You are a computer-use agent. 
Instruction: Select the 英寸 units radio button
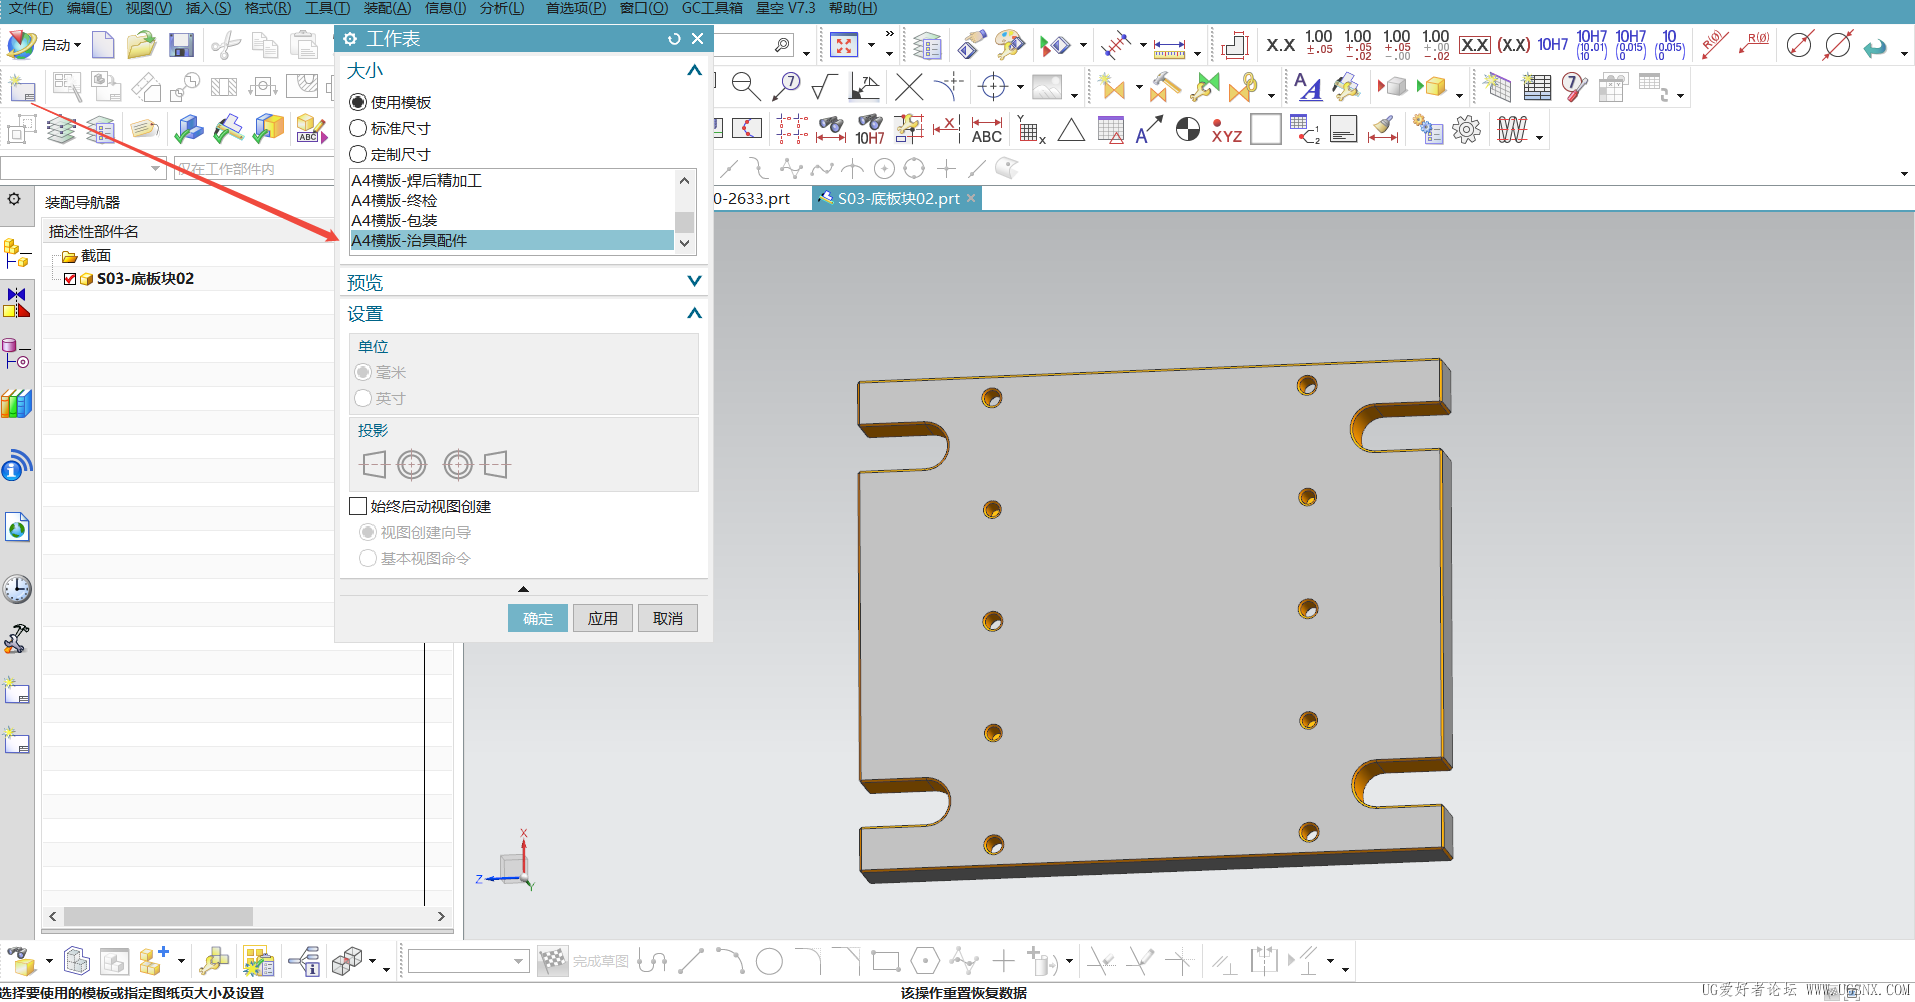[x=363, y=398]
